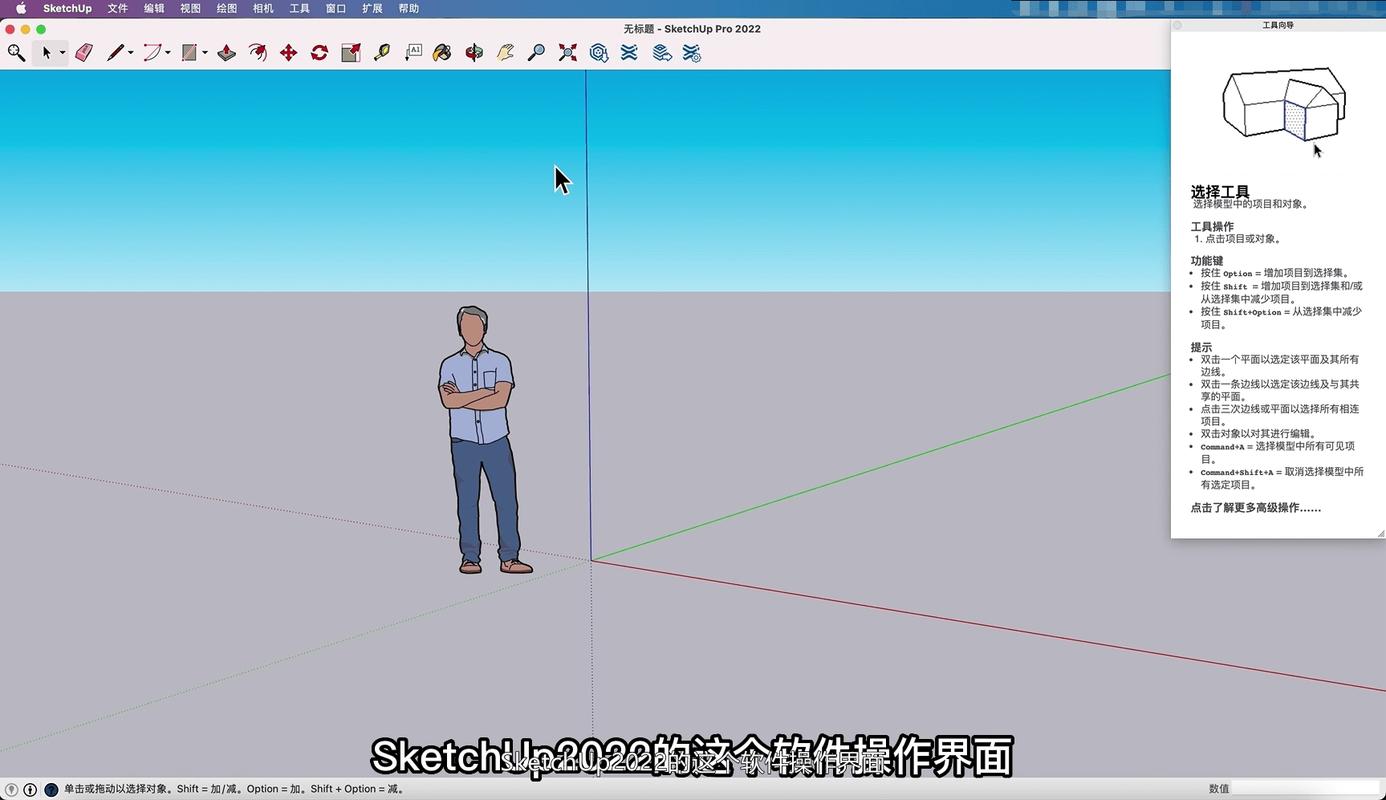
Task: Expand the Line tool dropdown arrow
Action: pos(131,53)
